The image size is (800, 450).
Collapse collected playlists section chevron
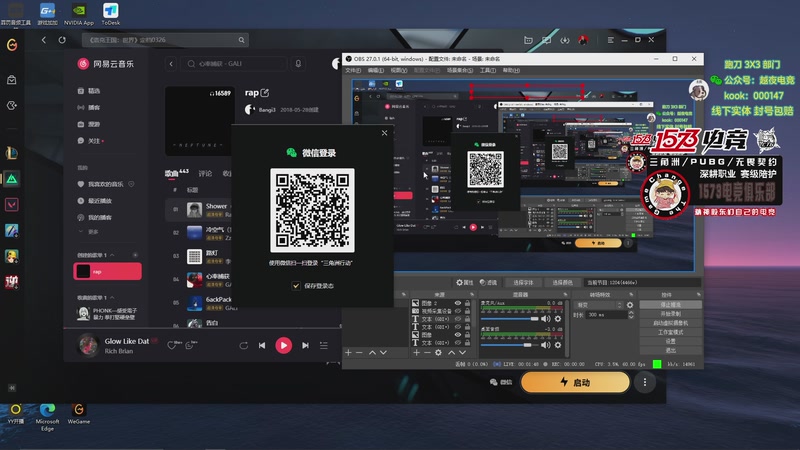pyautogui.click(x=112, y=297)
